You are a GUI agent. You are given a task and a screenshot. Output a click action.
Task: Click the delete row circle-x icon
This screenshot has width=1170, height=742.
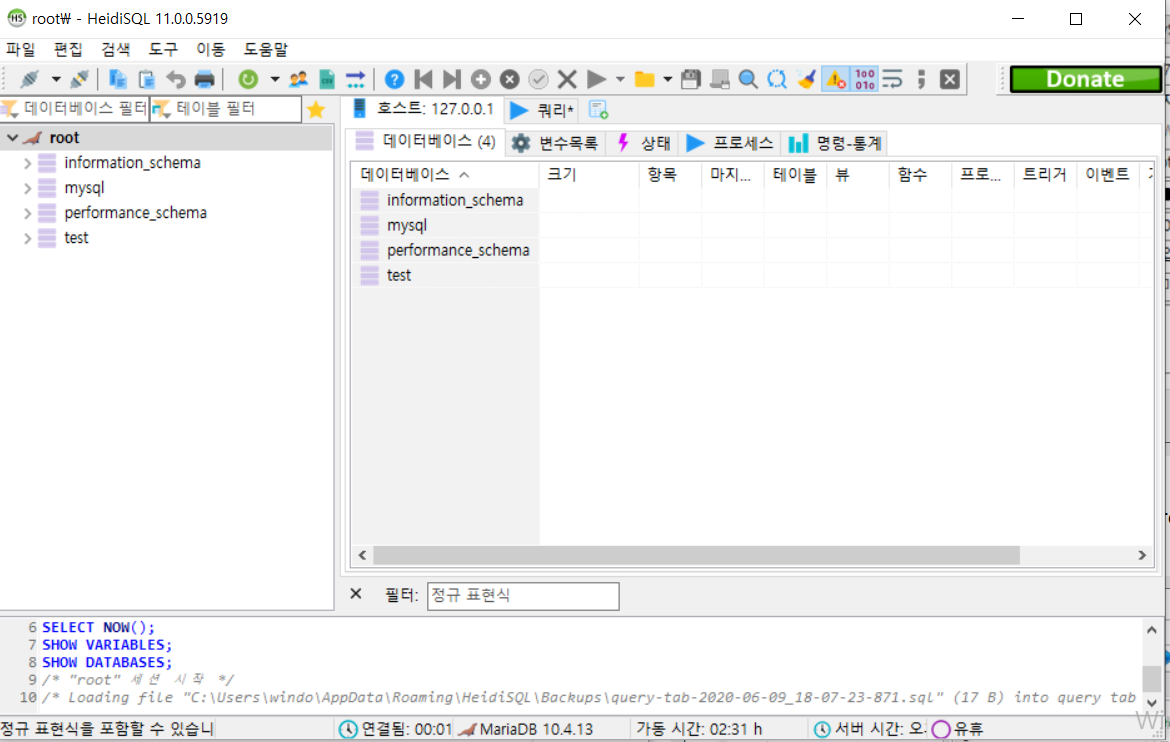510,79
